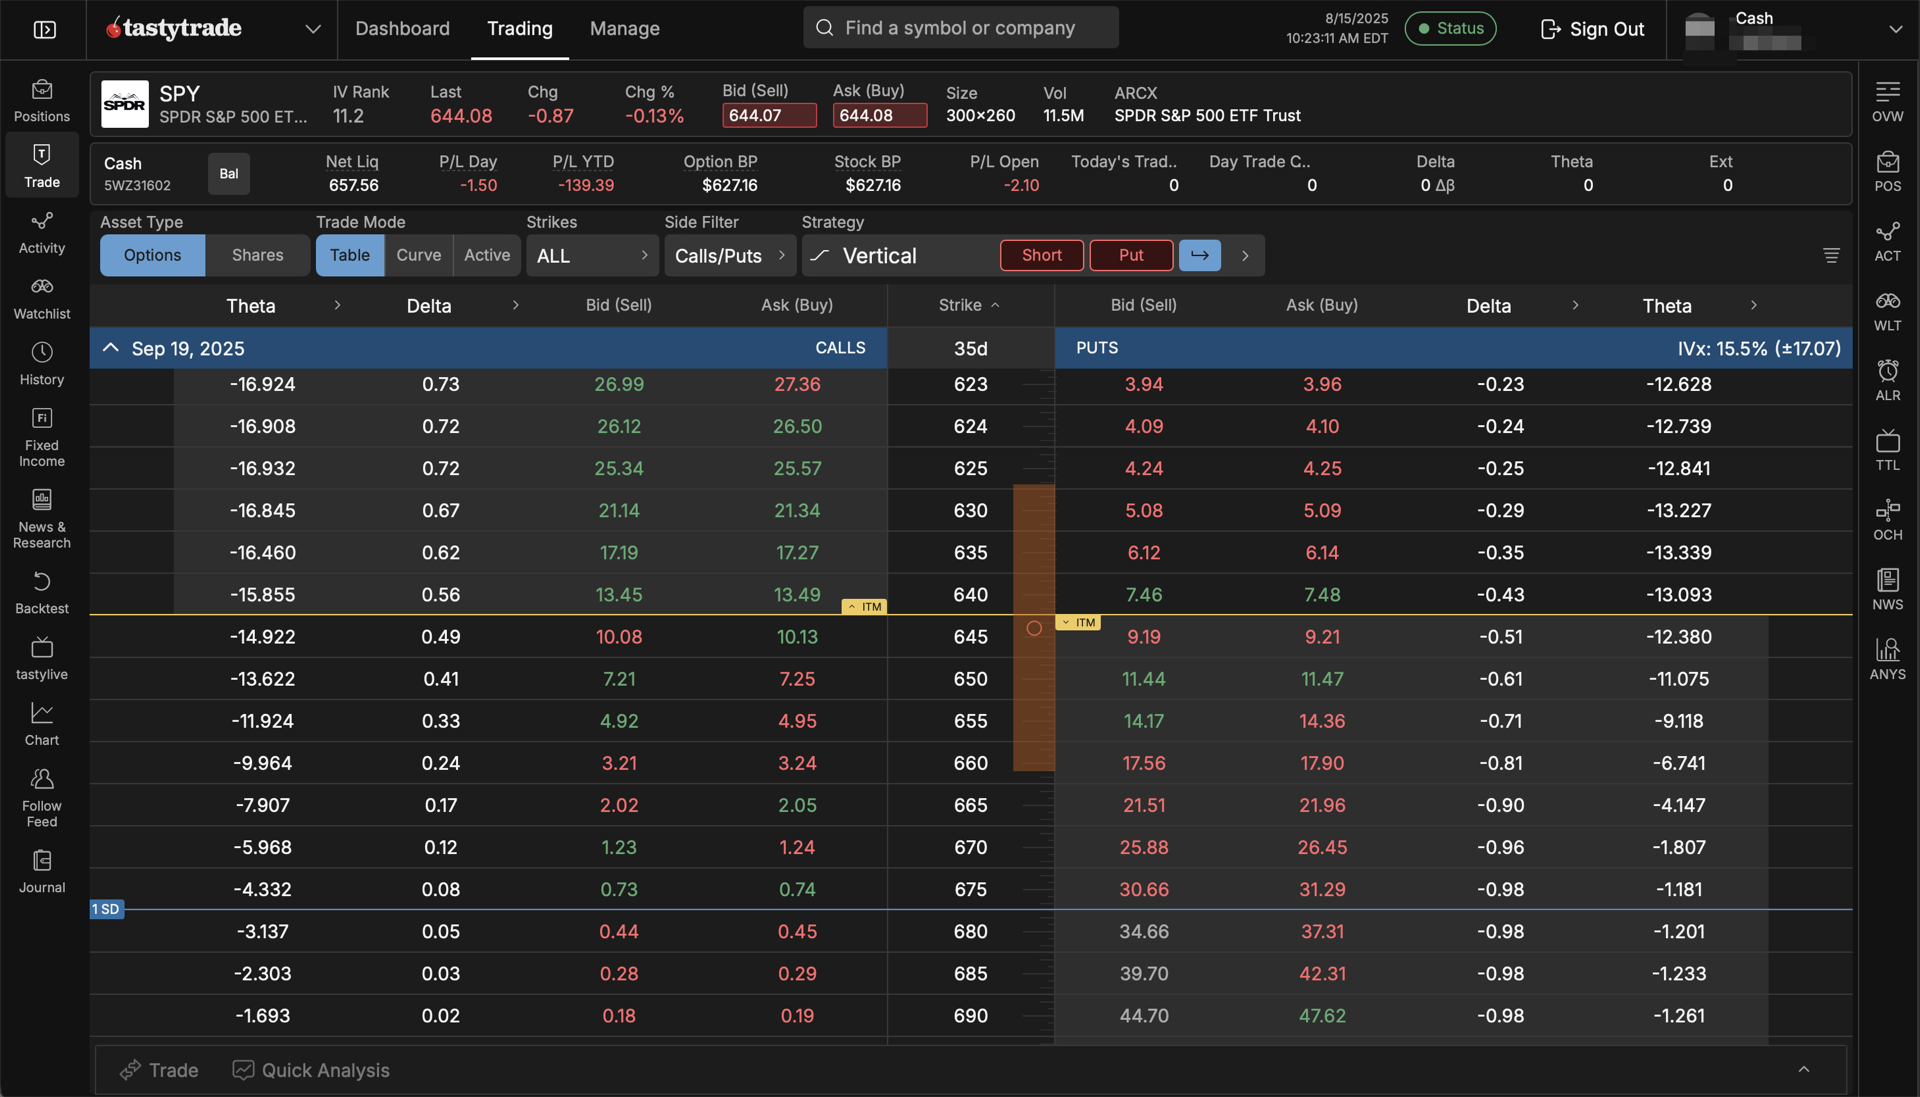Collapse the Sep 19, 2025 expiration
1920x1097 pixels.
[x=111, y=348]
